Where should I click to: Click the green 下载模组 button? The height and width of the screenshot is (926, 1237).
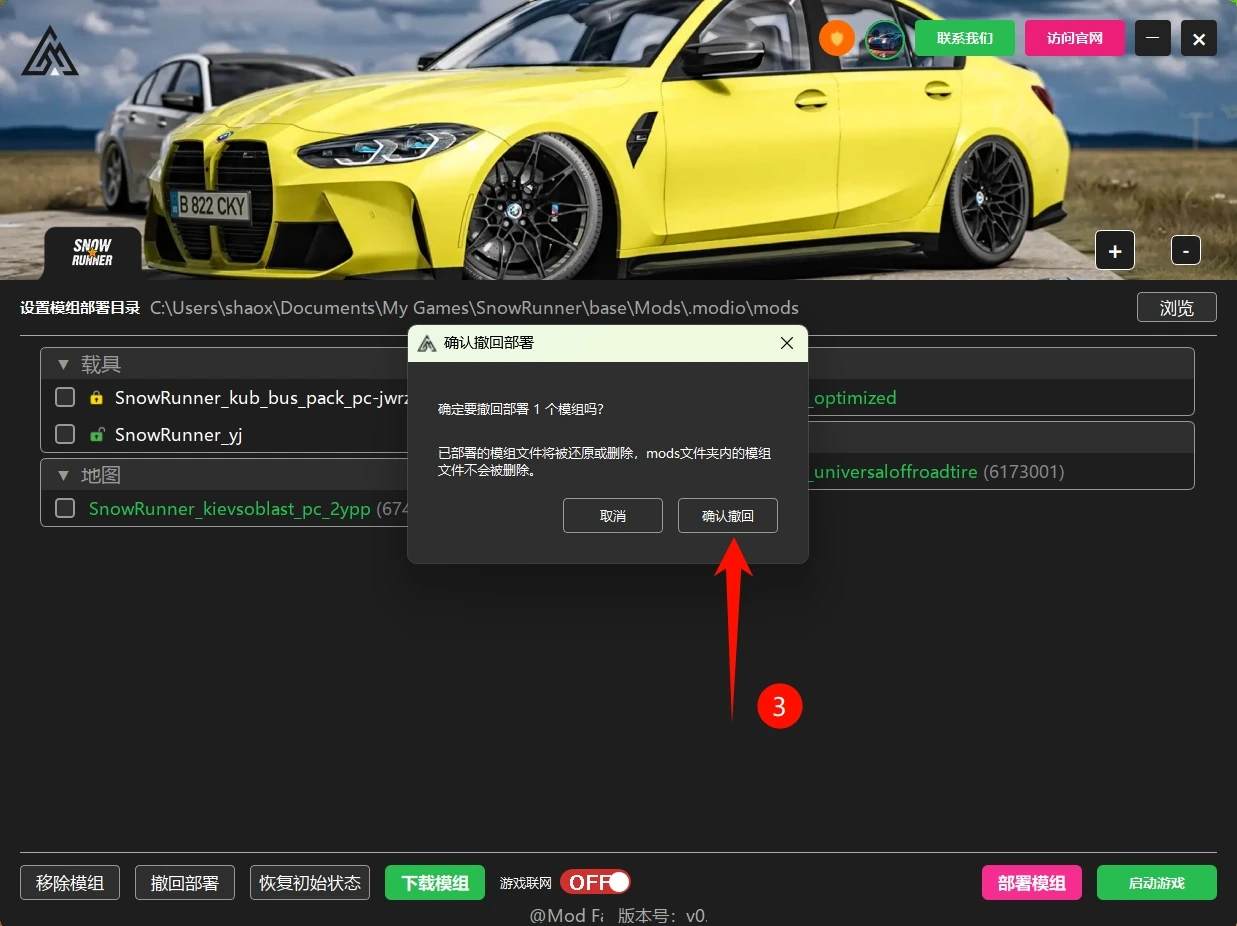click(x=435, y=883)
